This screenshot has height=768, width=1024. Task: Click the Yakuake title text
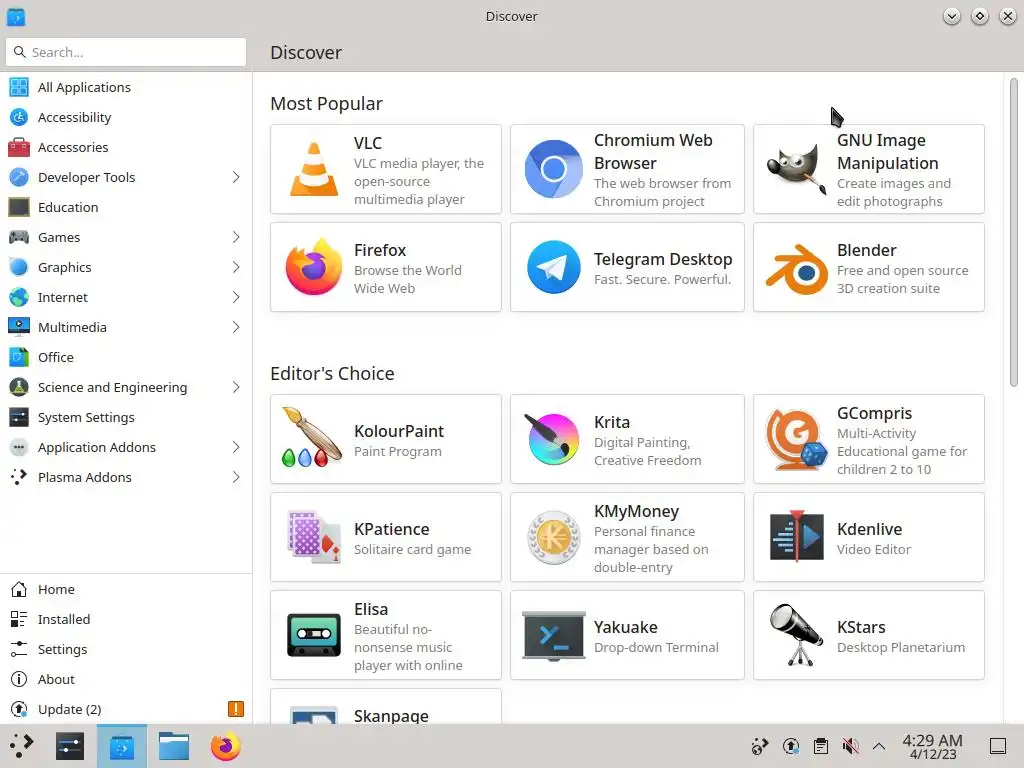[x=626, y=627]
